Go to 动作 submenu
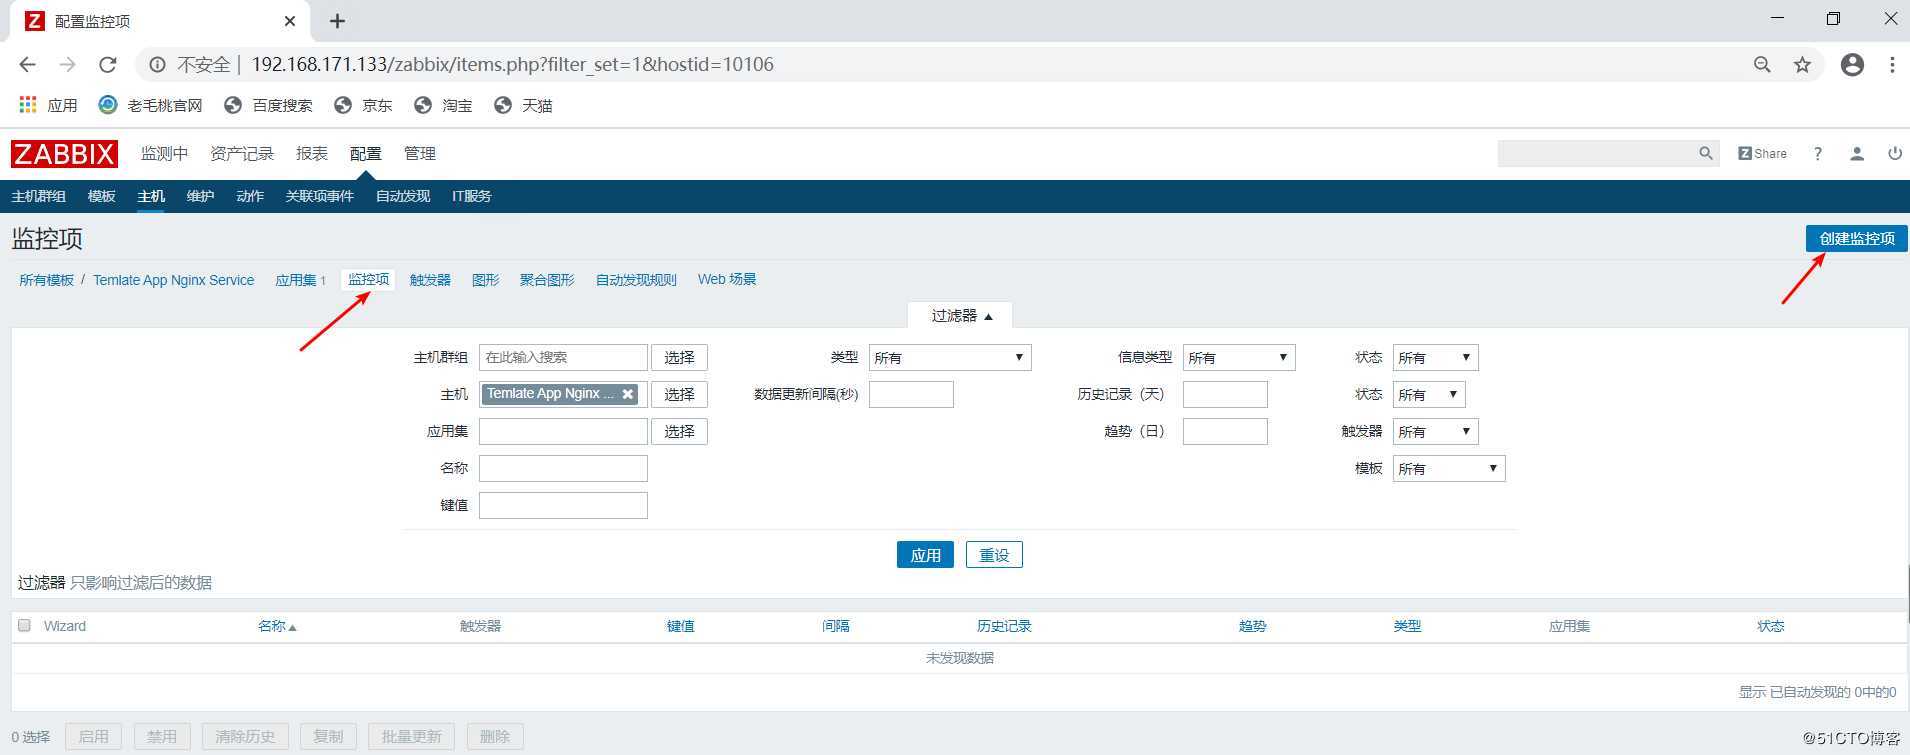 (250, 196)
